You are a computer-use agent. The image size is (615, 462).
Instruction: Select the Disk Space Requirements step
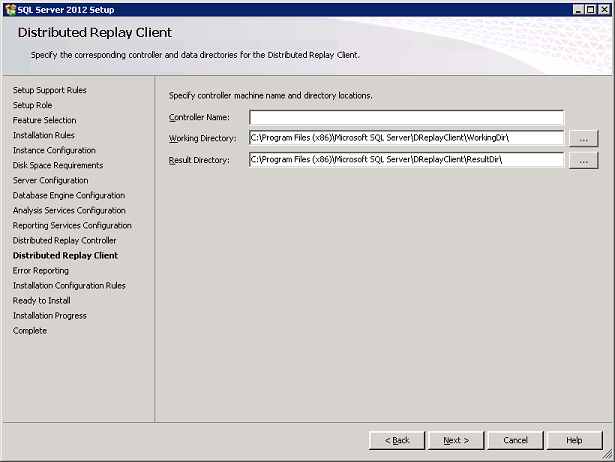tap(58, 166)
